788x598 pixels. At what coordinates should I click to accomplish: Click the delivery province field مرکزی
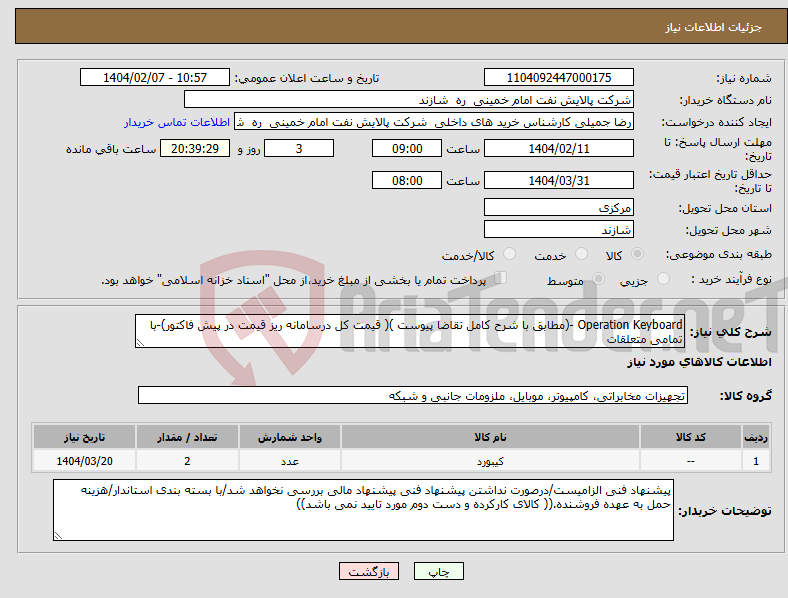pos(559,207)
